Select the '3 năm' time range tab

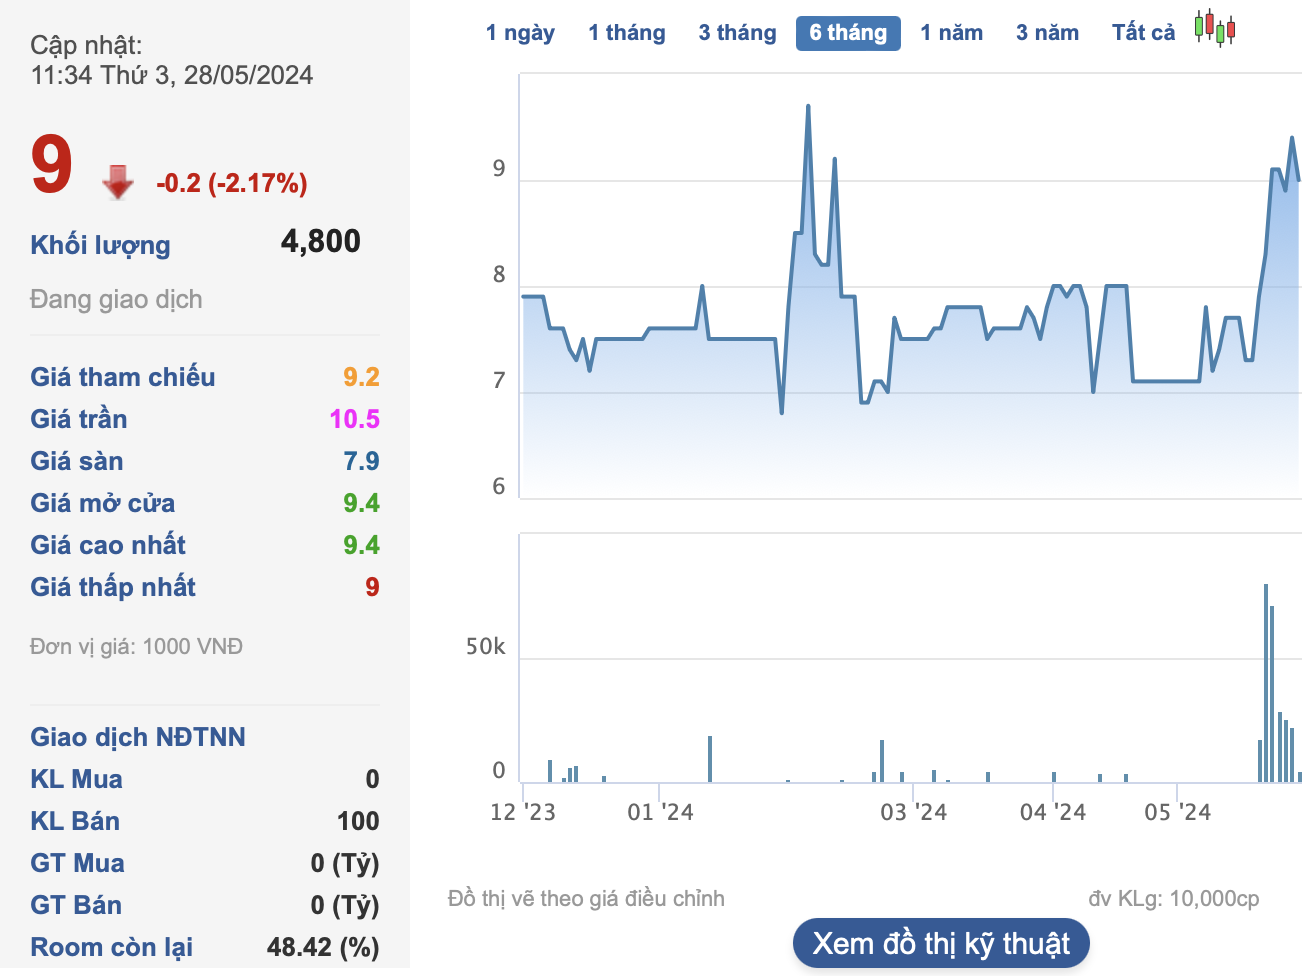pyautogui.click(x=1048, y=33)
